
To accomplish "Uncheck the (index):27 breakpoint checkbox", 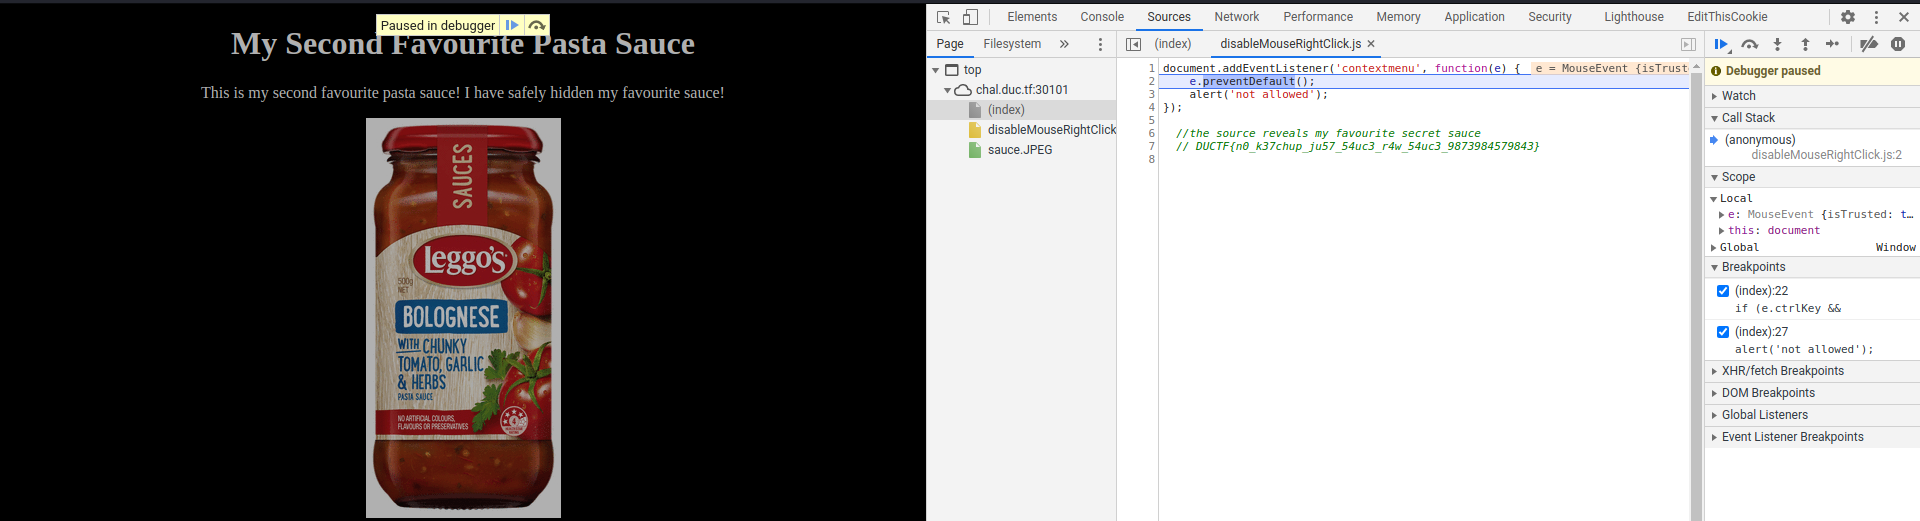I will click(1723, 332).
